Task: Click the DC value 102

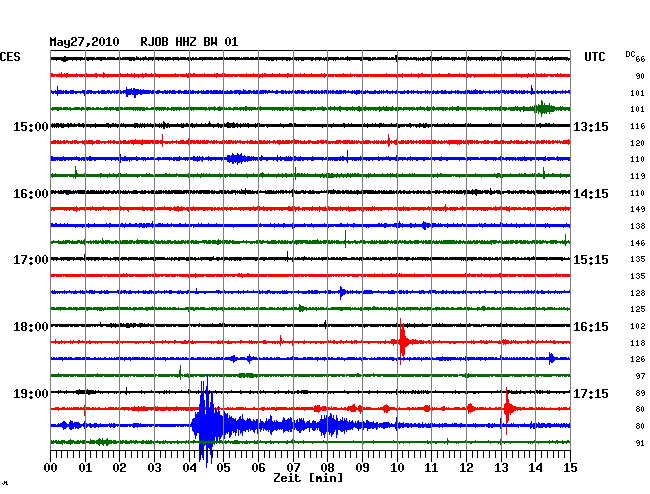Action: point(638,326)
